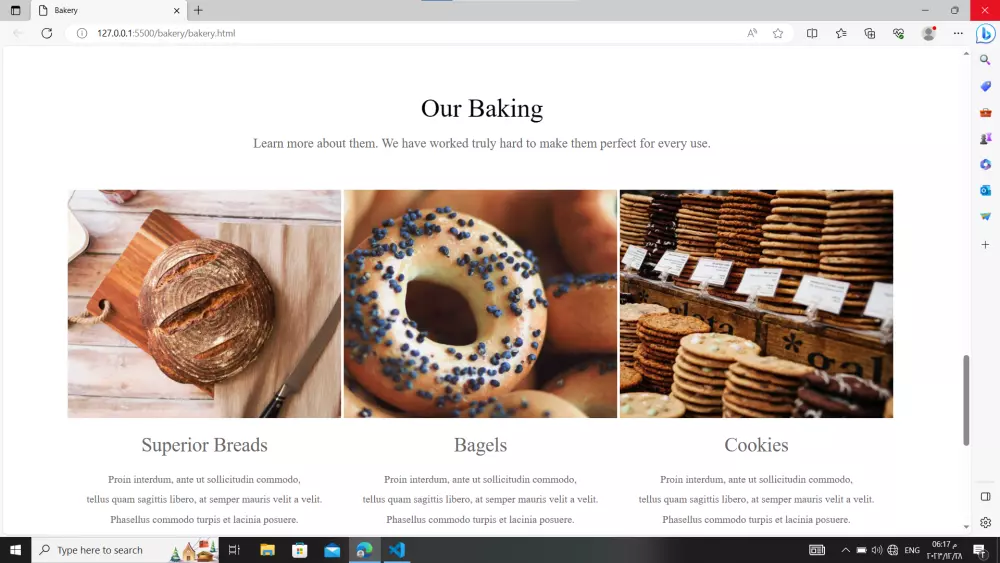View site information icon in address bar
Viewport: 1000px width, 563px height.
[82, 33]
